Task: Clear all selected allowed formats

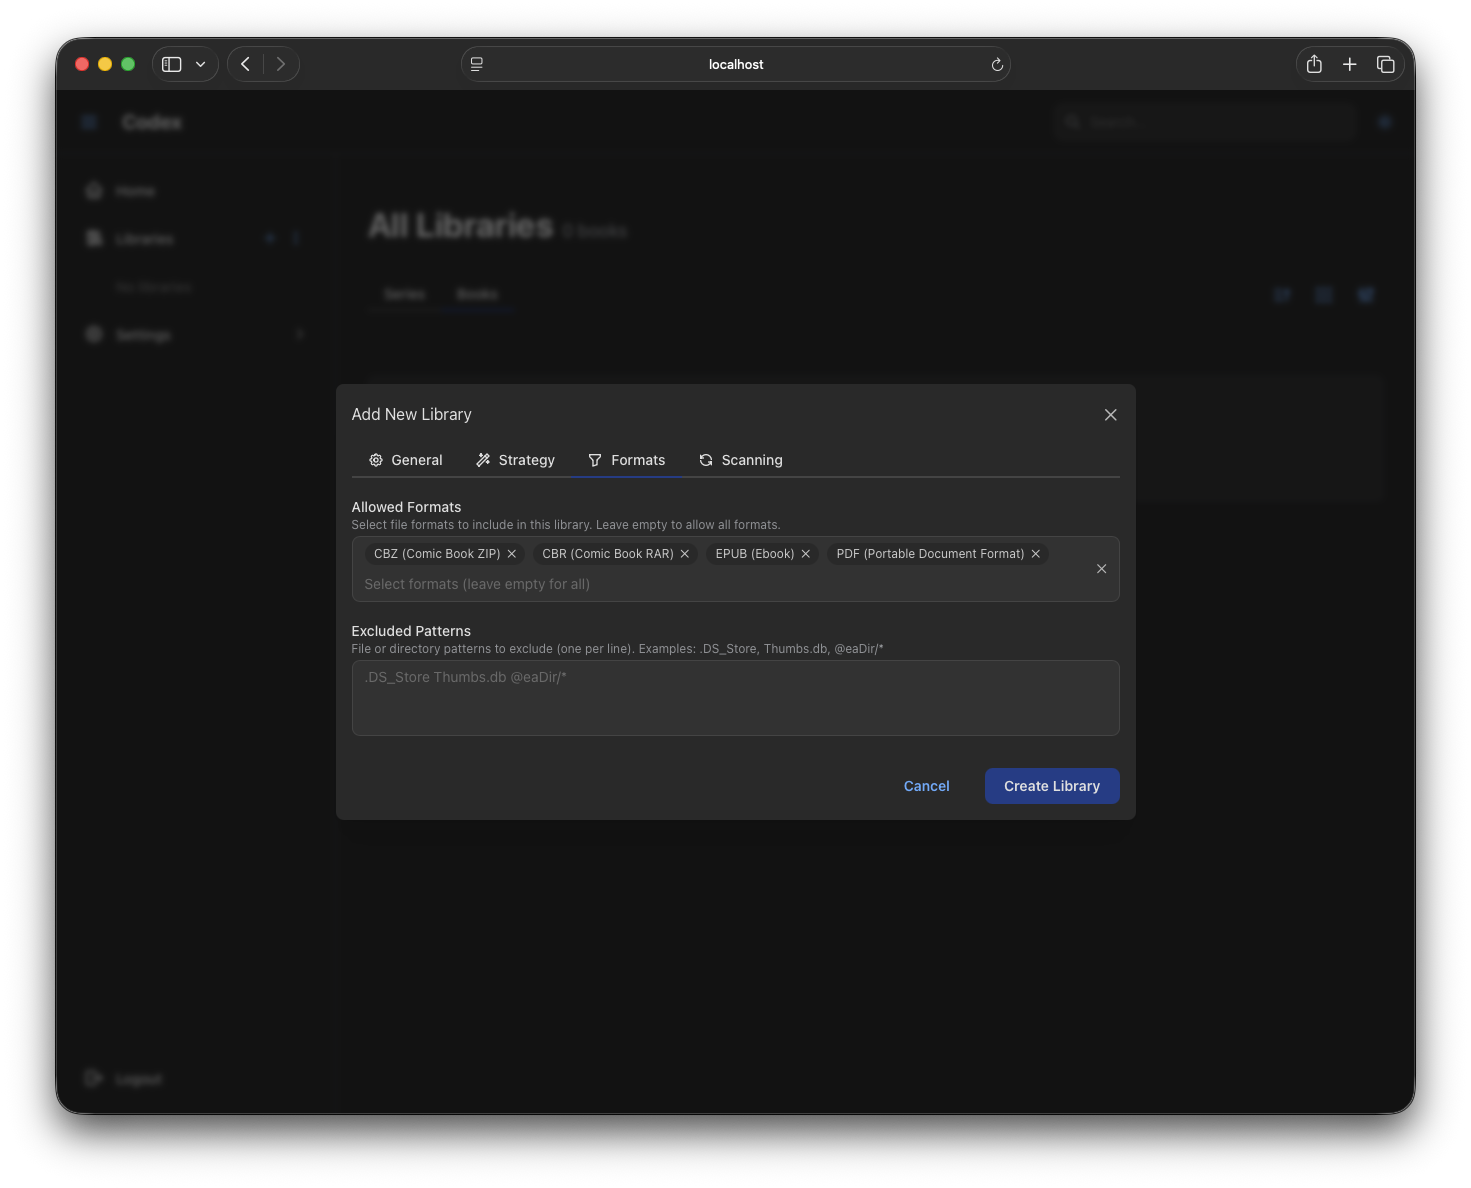Action: tap(1101, 568)
